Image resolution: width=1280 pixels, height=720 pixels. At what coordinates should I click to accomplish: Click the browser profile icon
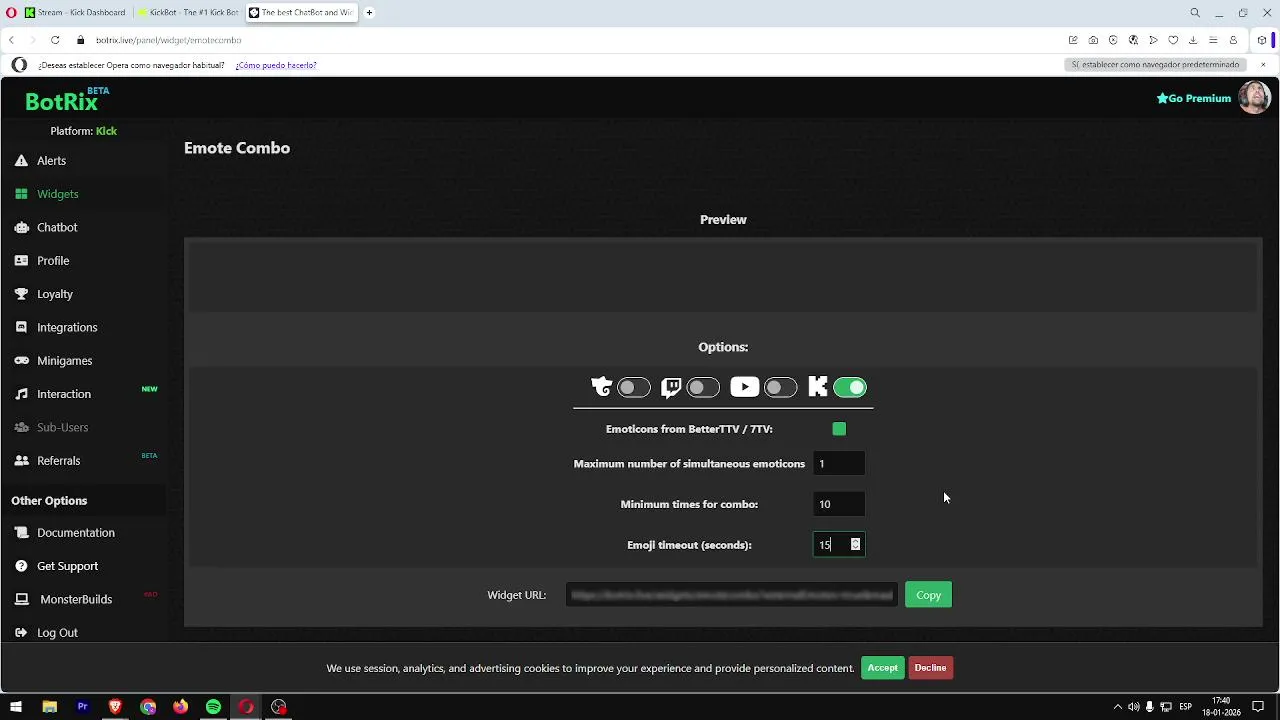pos(1233,40)
